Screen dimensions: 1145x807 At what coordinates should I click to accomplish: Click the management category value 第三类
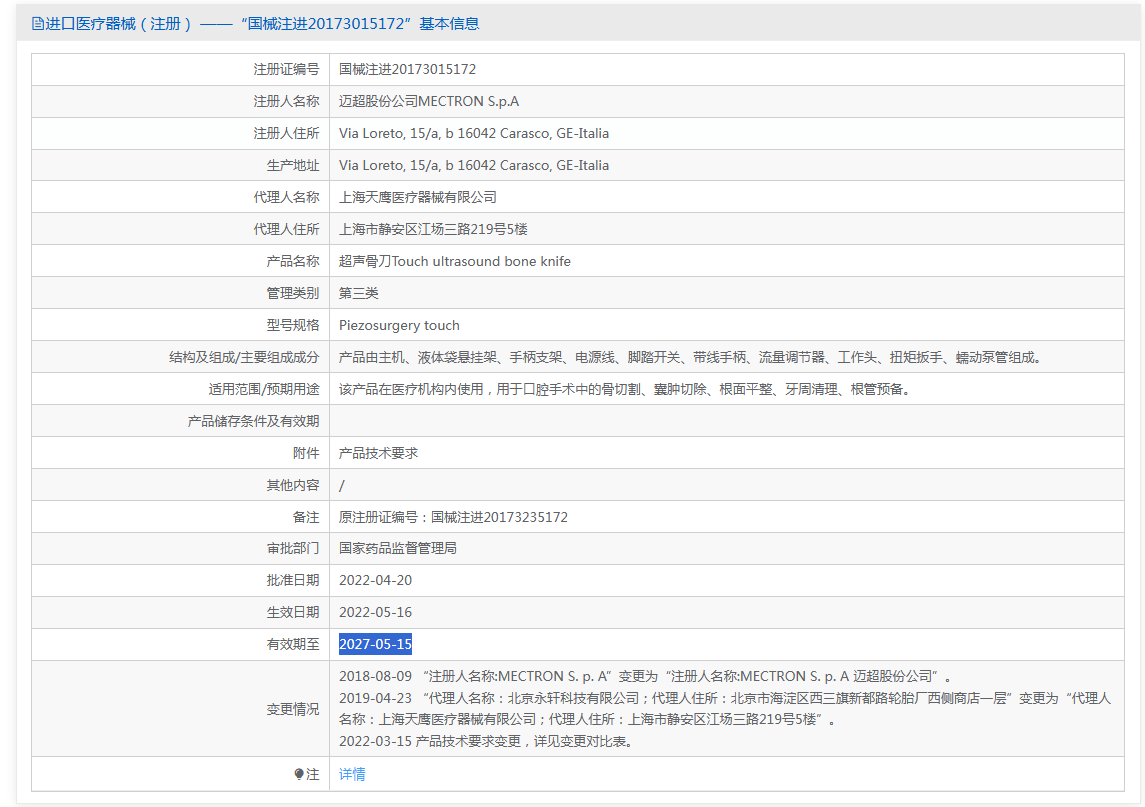359,293
